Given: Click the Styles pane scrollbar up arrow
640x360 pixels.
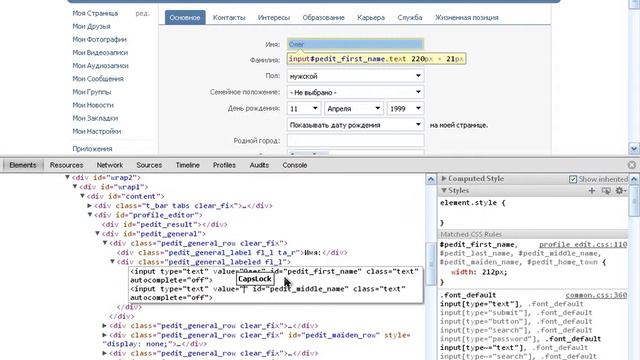Looking at the screenshot, I should (x=634, y=179).
